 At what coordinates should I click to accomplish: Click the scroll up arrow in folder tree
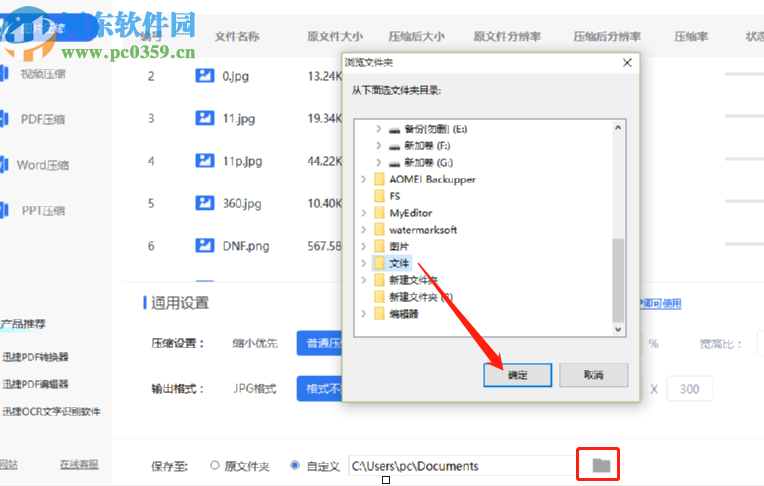(618, 127)
